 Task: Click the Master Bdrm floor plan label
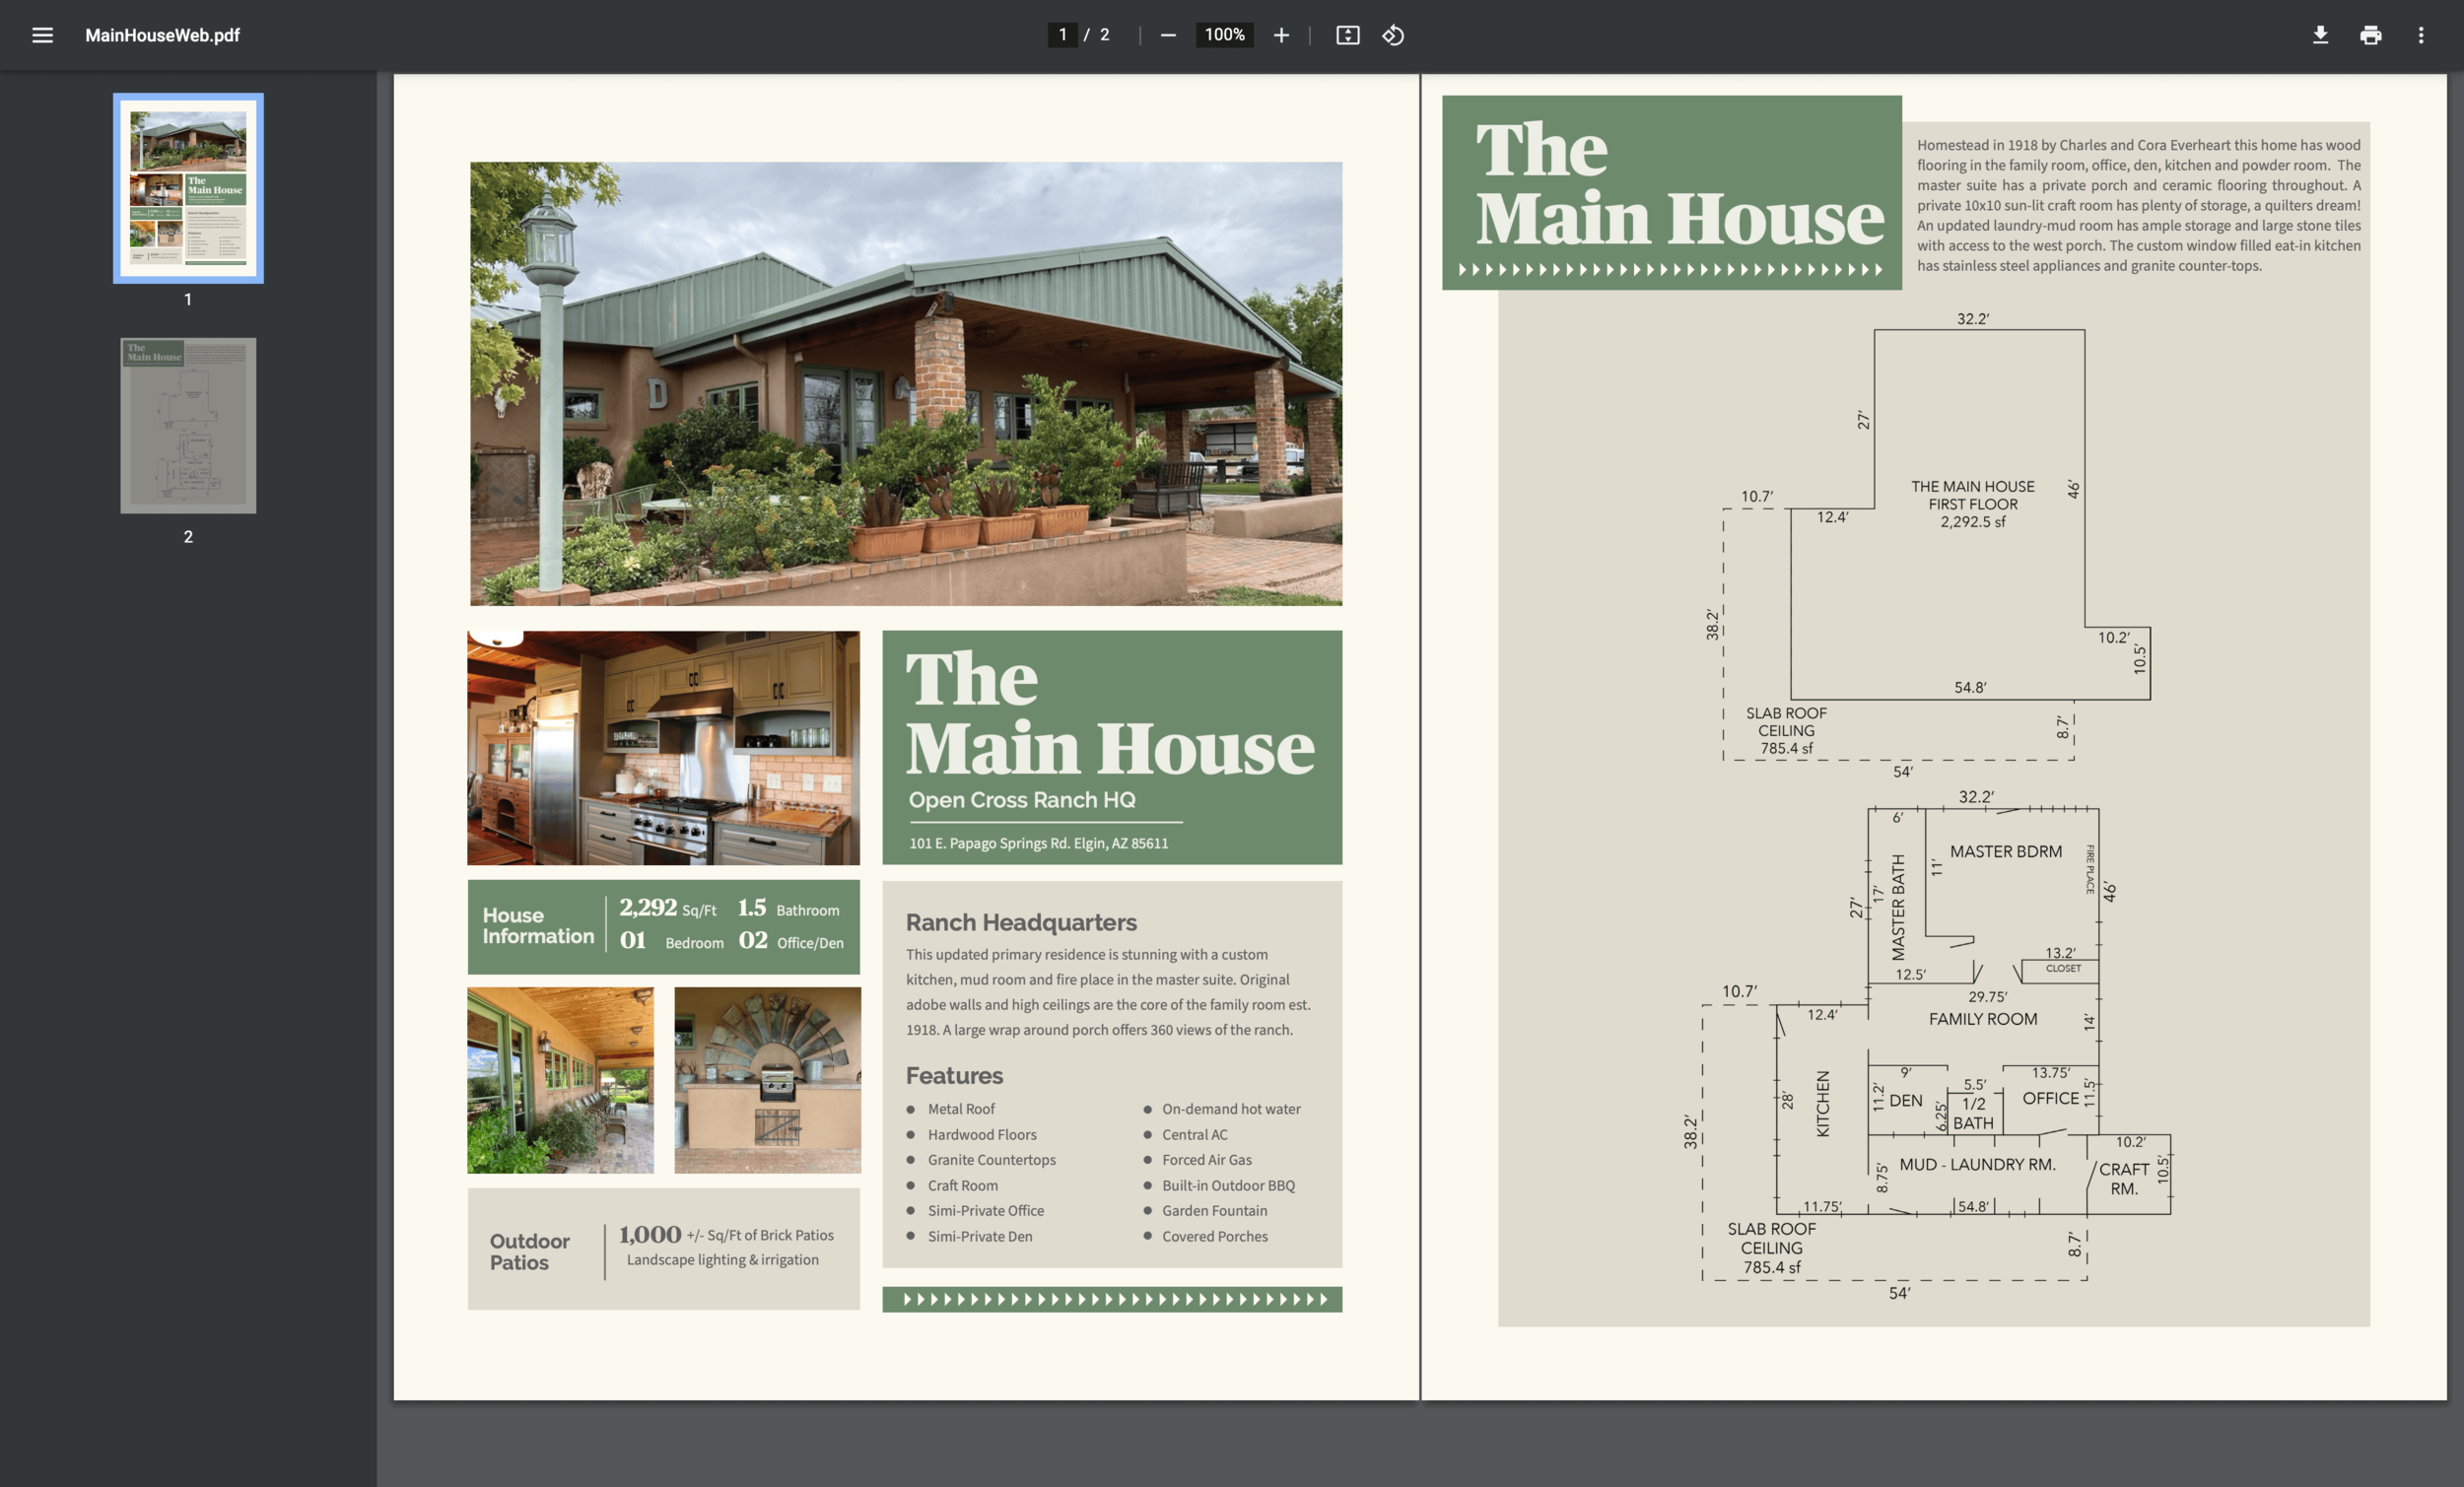(x=2005, y=851)
